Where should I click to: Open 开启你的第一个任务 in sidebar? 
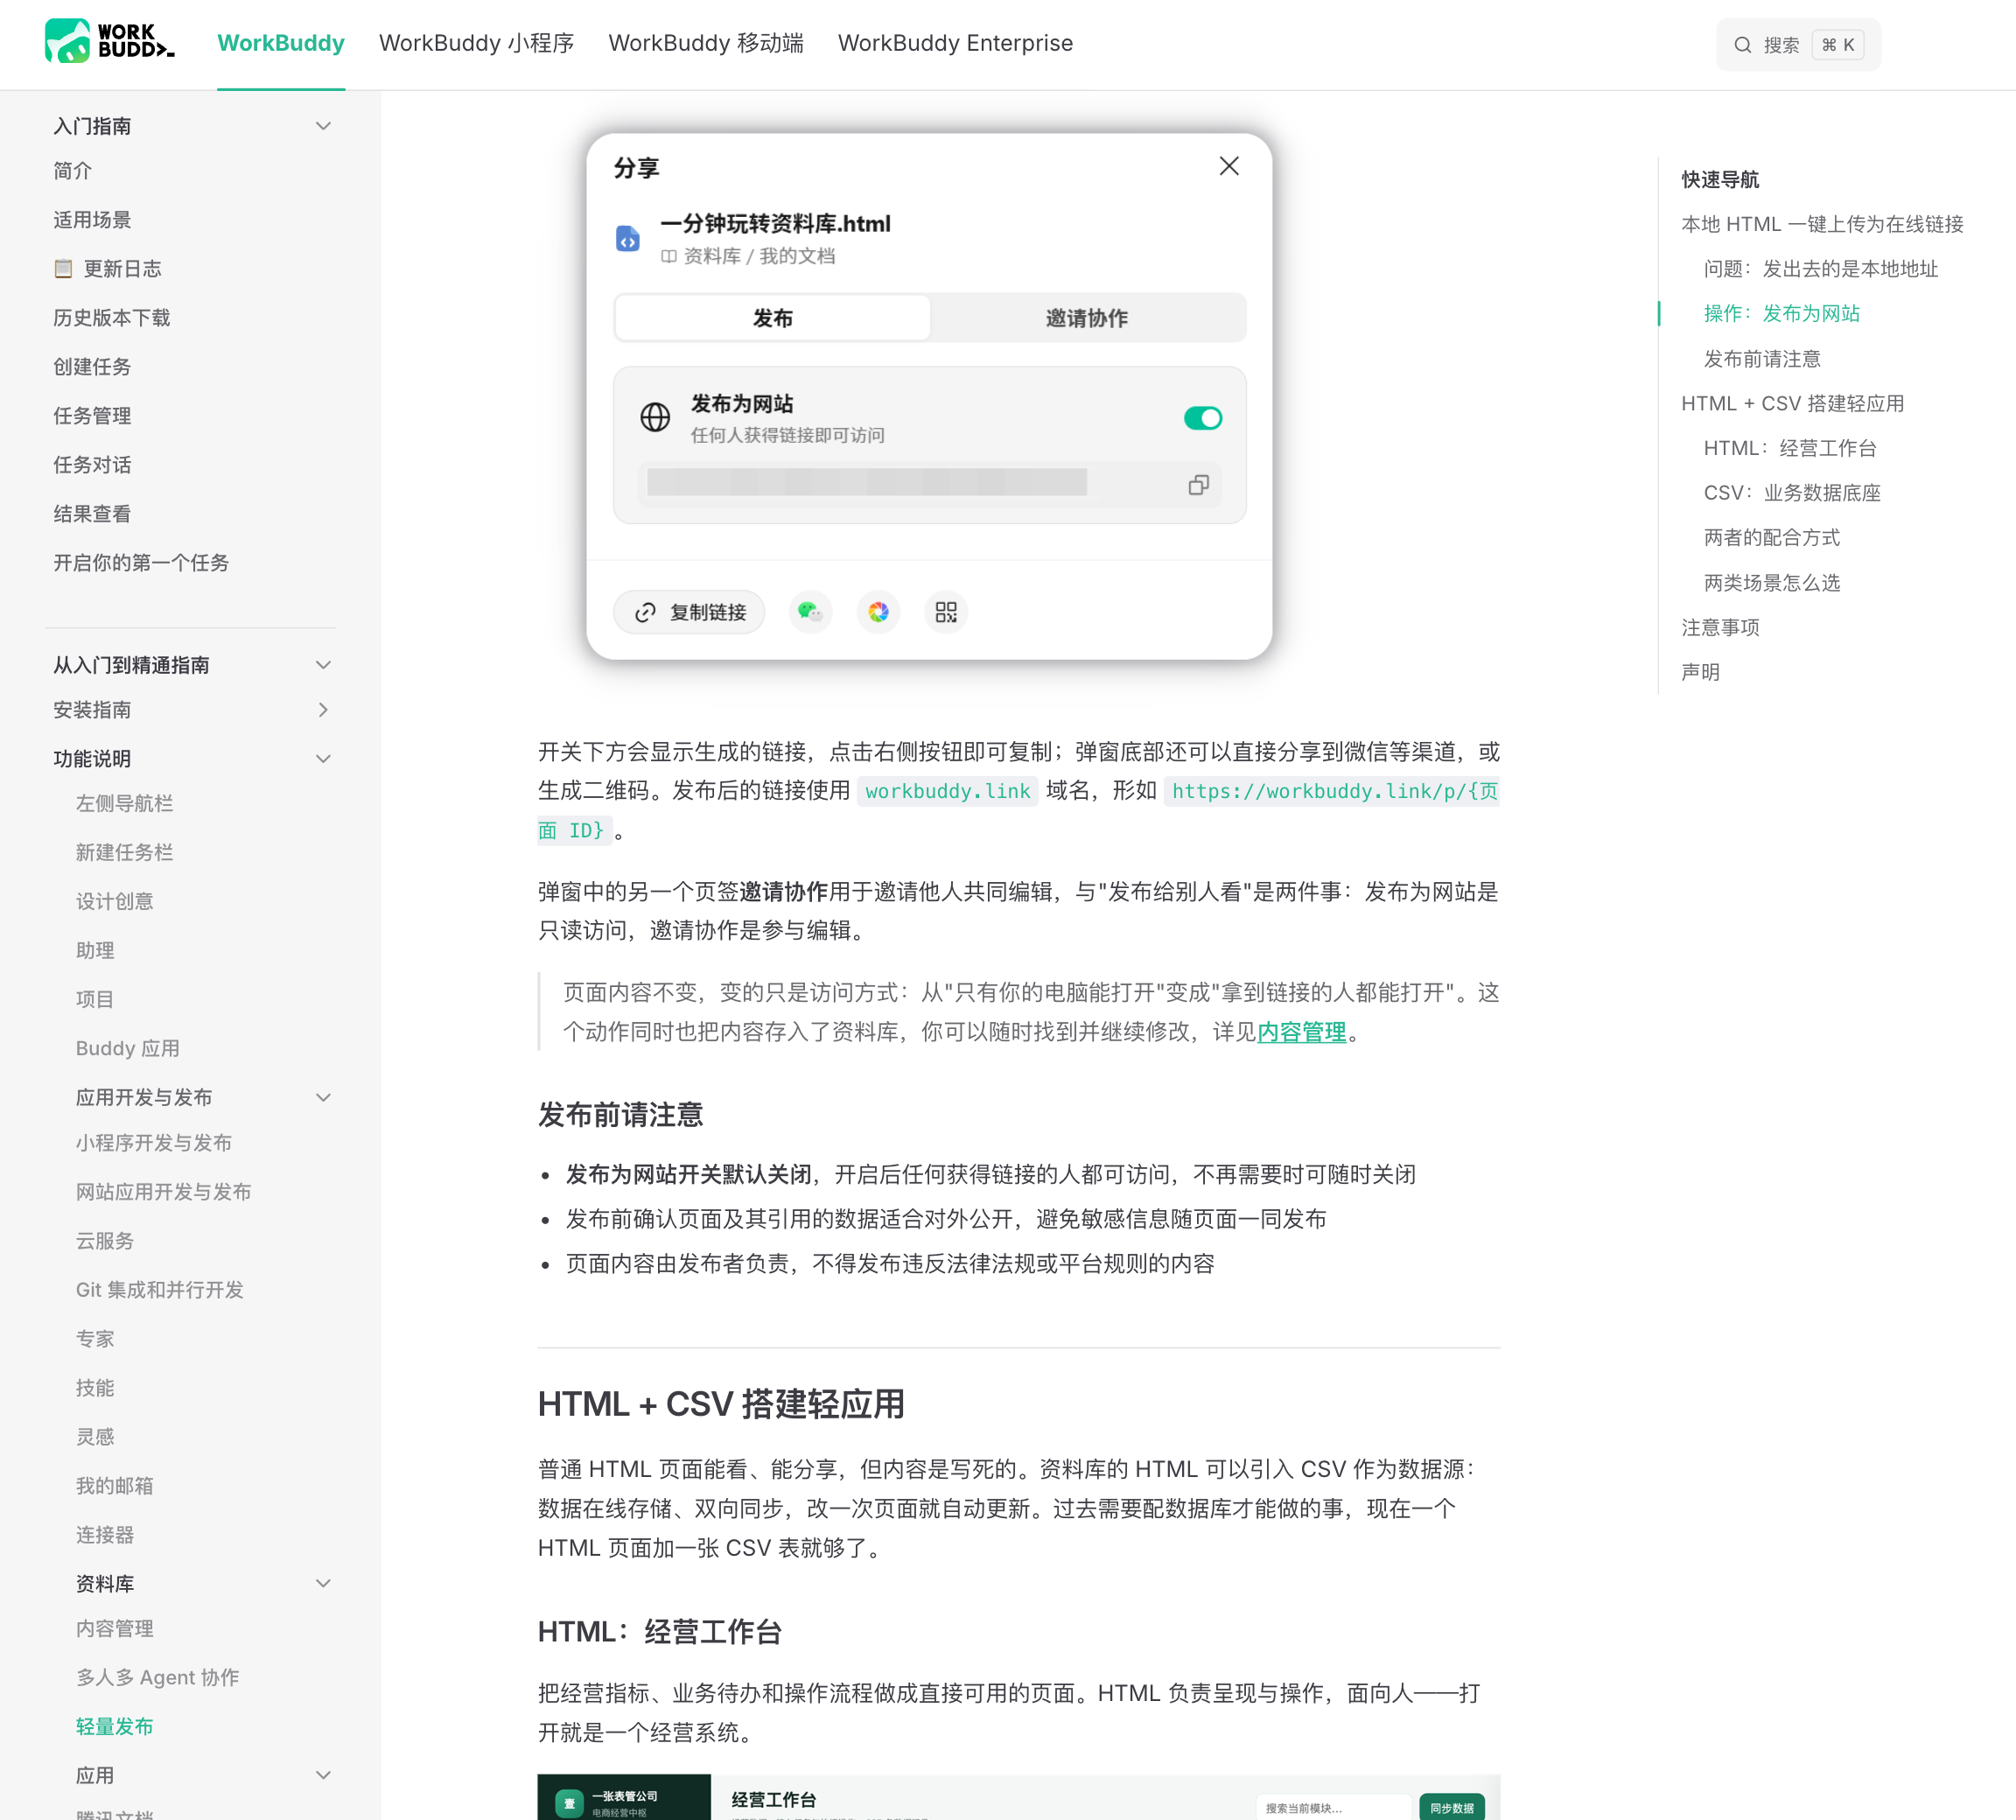click(141, 563)
